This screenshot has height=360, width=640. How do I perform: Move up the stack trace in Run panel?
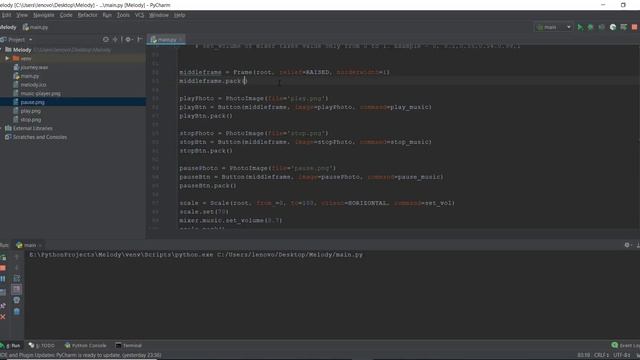(17, 258)
